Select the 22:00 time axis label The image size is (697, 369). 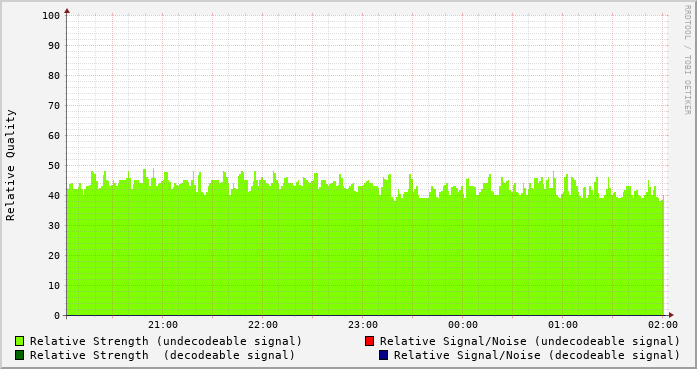263,325
